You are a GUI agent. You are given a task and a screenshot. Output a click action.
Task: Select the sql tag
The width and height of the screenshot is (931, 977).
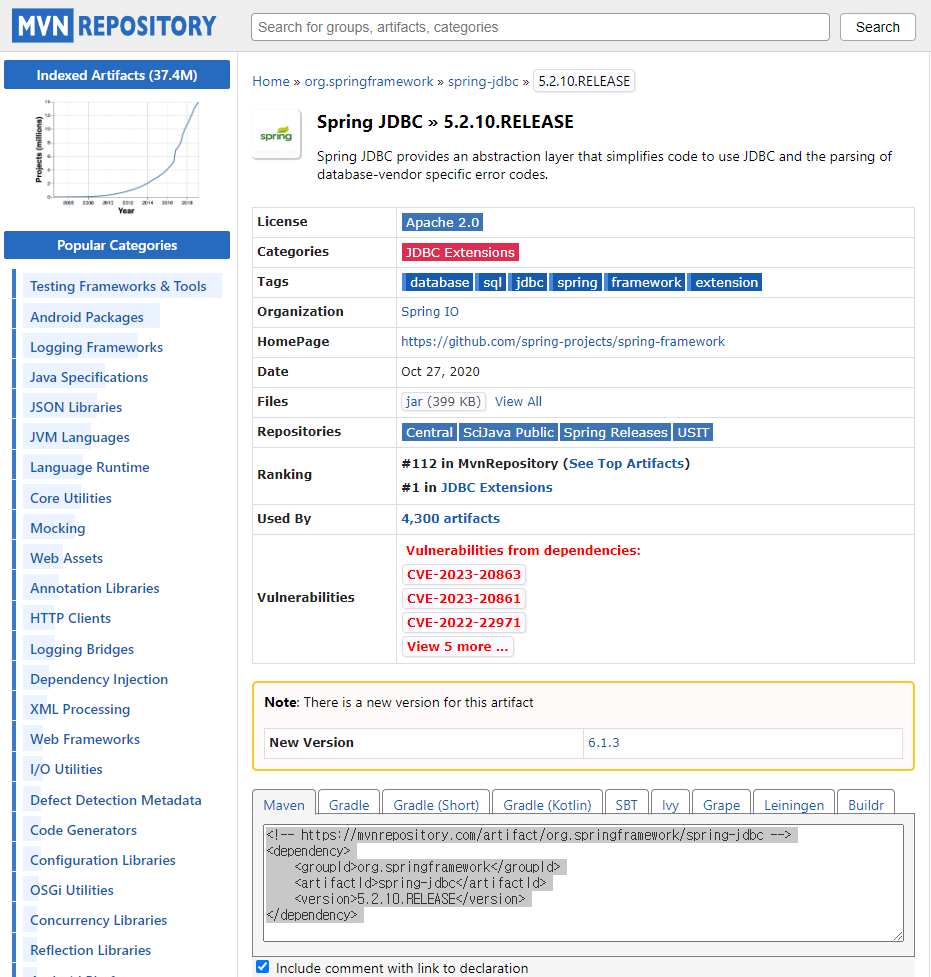point(492,282)
